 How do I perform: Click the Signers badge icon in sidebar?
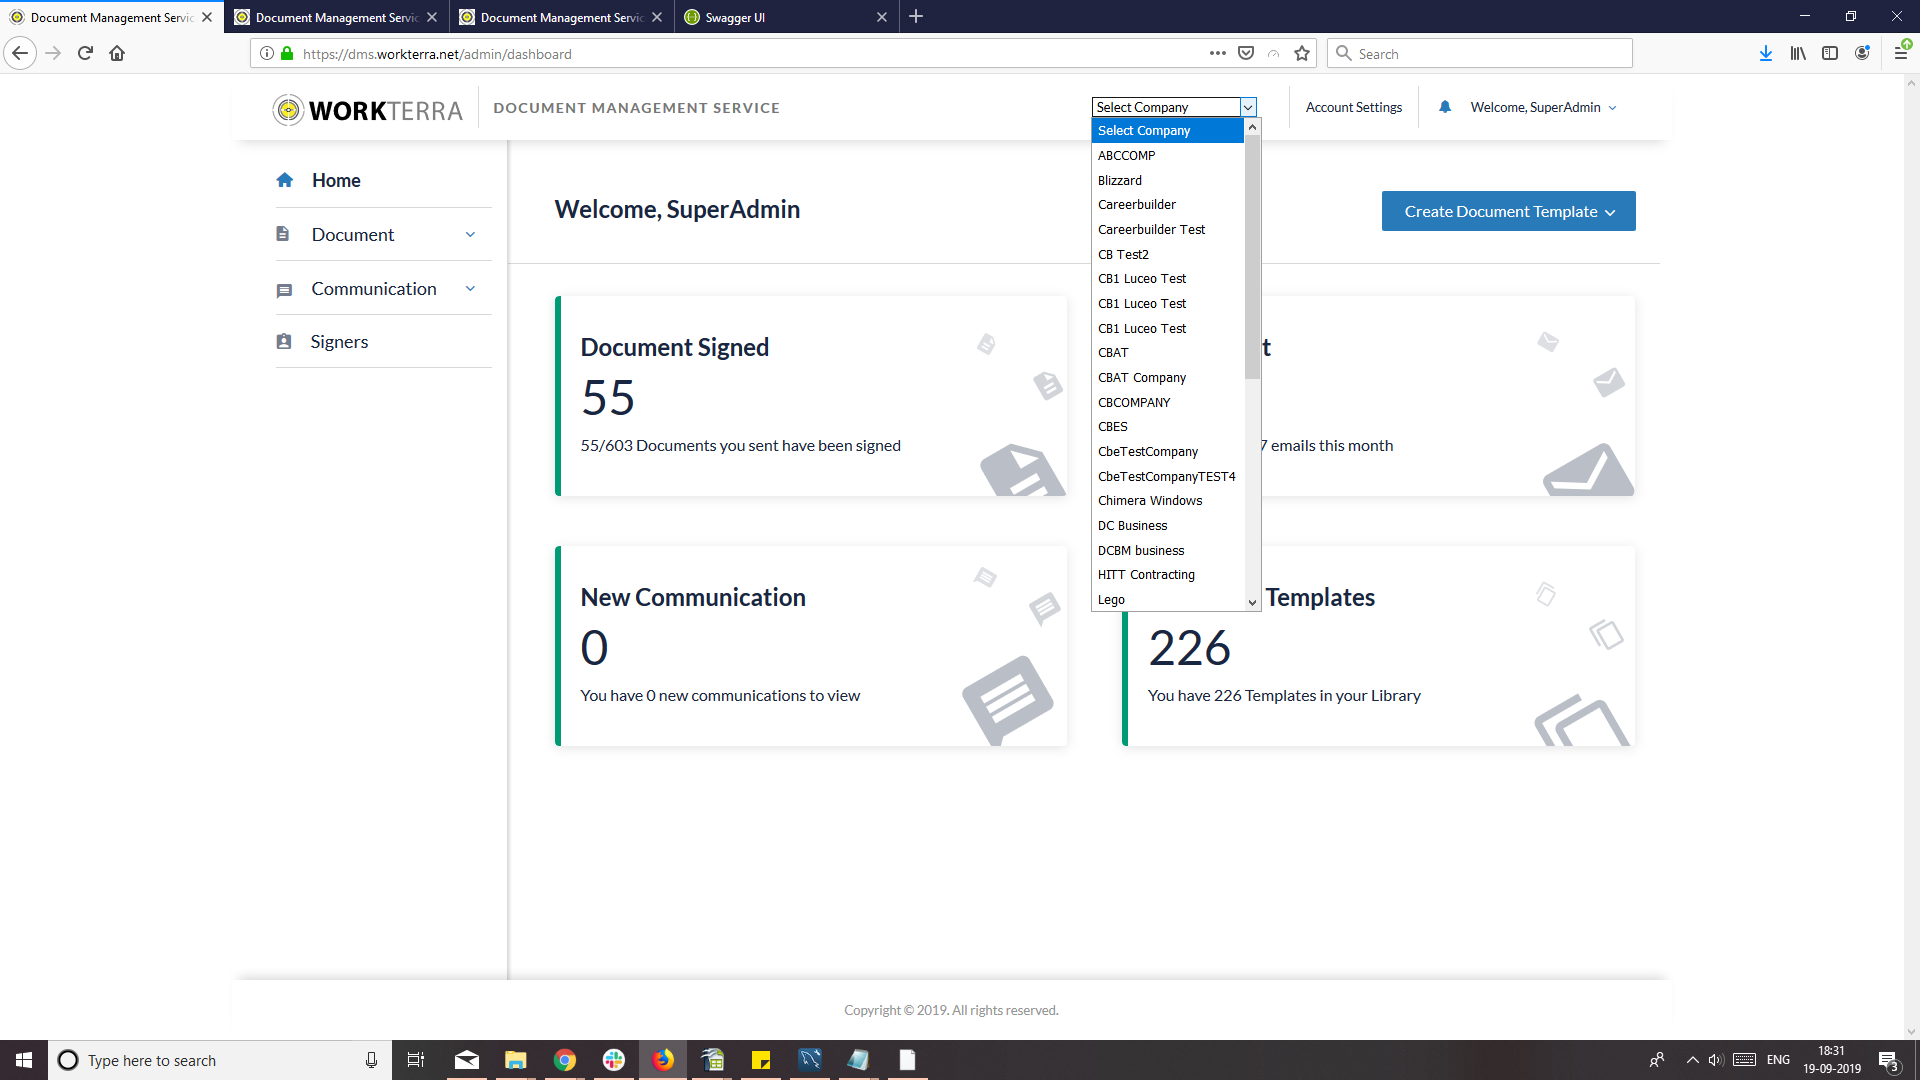[x=284, y=342]
